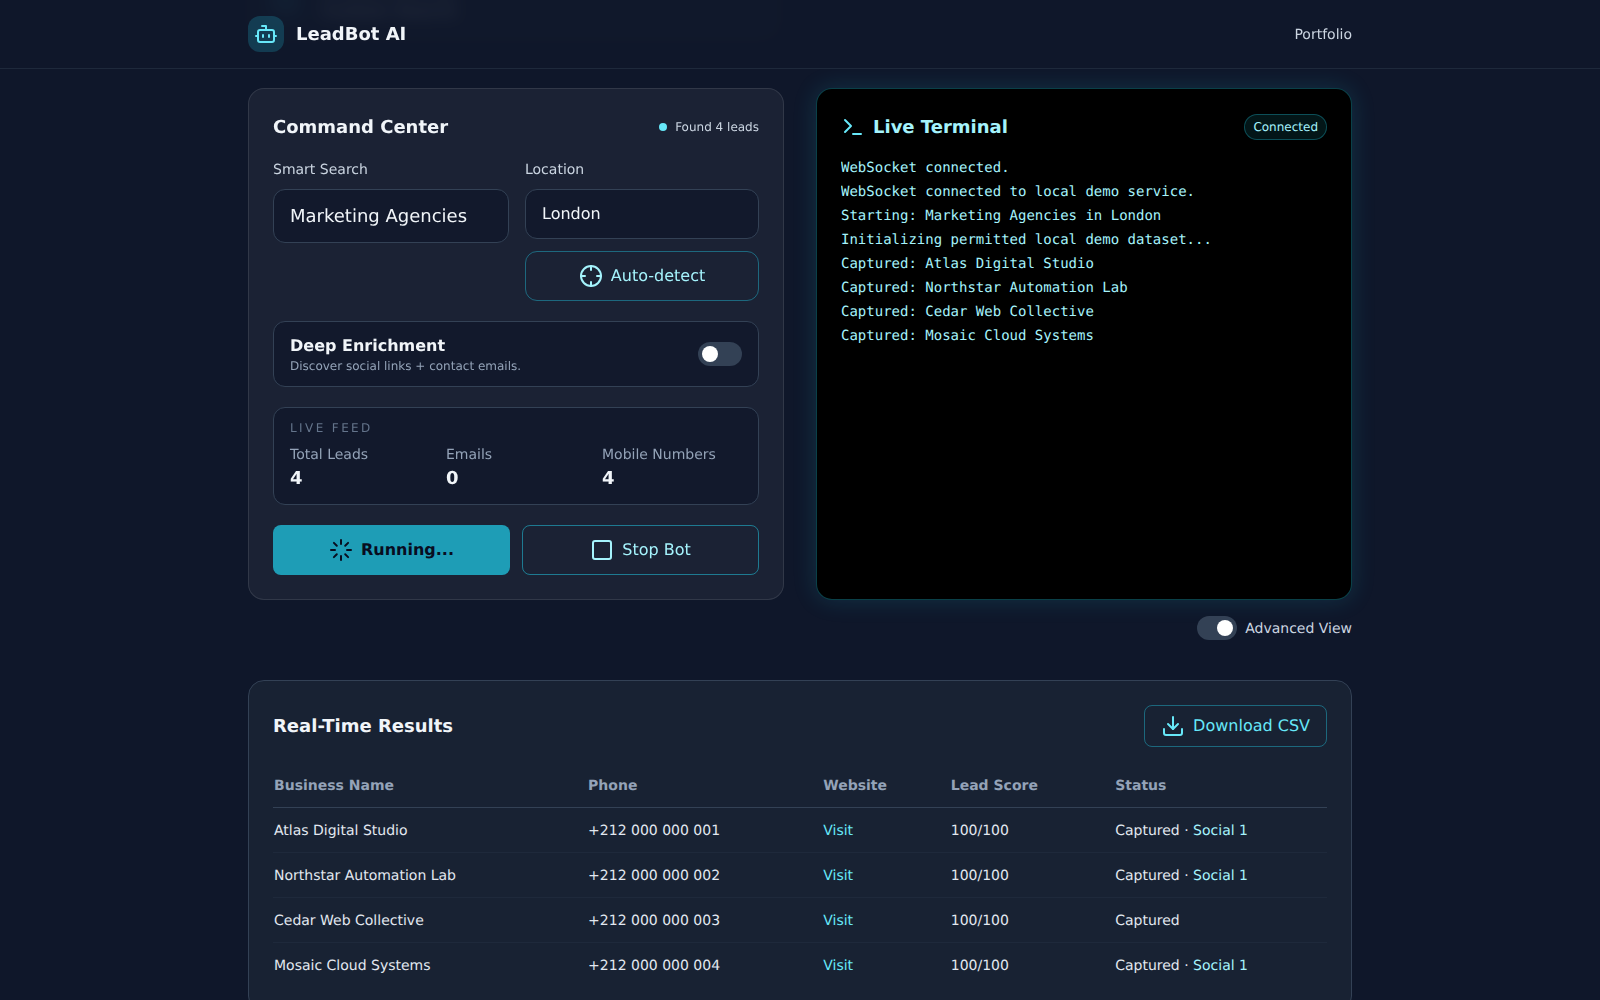1600x1000 pixels.
Task: Click terminal line Captured: Mosaic Cloud Systems
Action: (x=967, y=336)
